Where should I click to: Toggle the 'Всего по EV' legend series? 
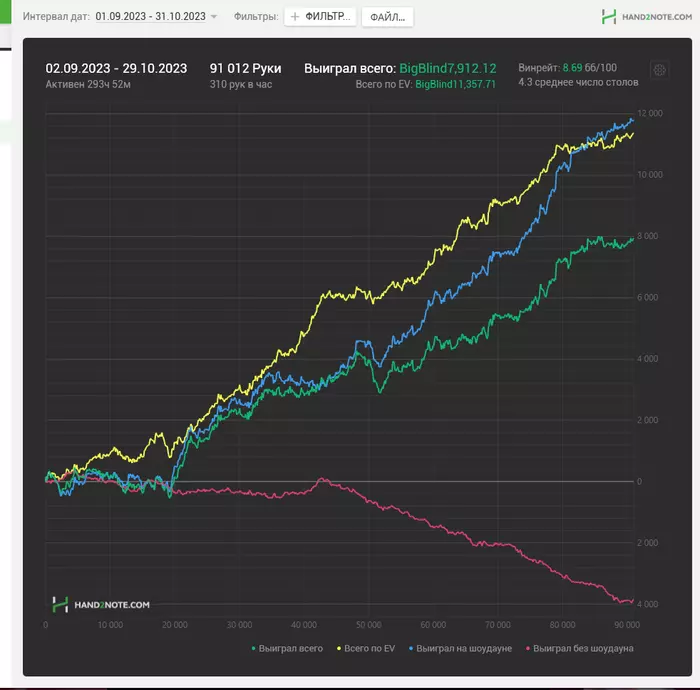tap(366, 648)
